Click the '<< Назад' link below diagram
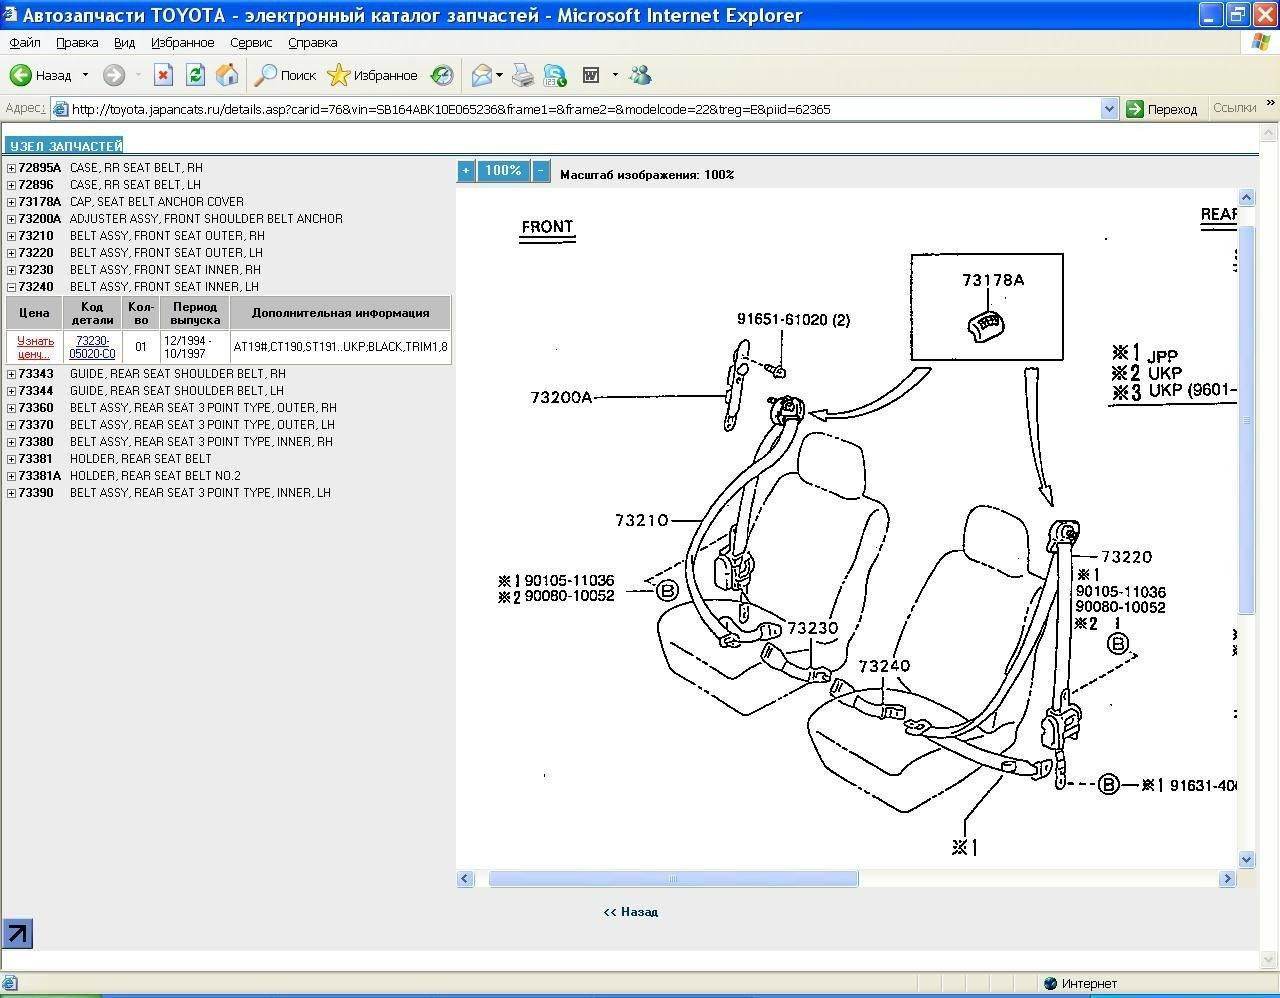This screenshot has height=998, width=1280. click(x=631, y=912)
